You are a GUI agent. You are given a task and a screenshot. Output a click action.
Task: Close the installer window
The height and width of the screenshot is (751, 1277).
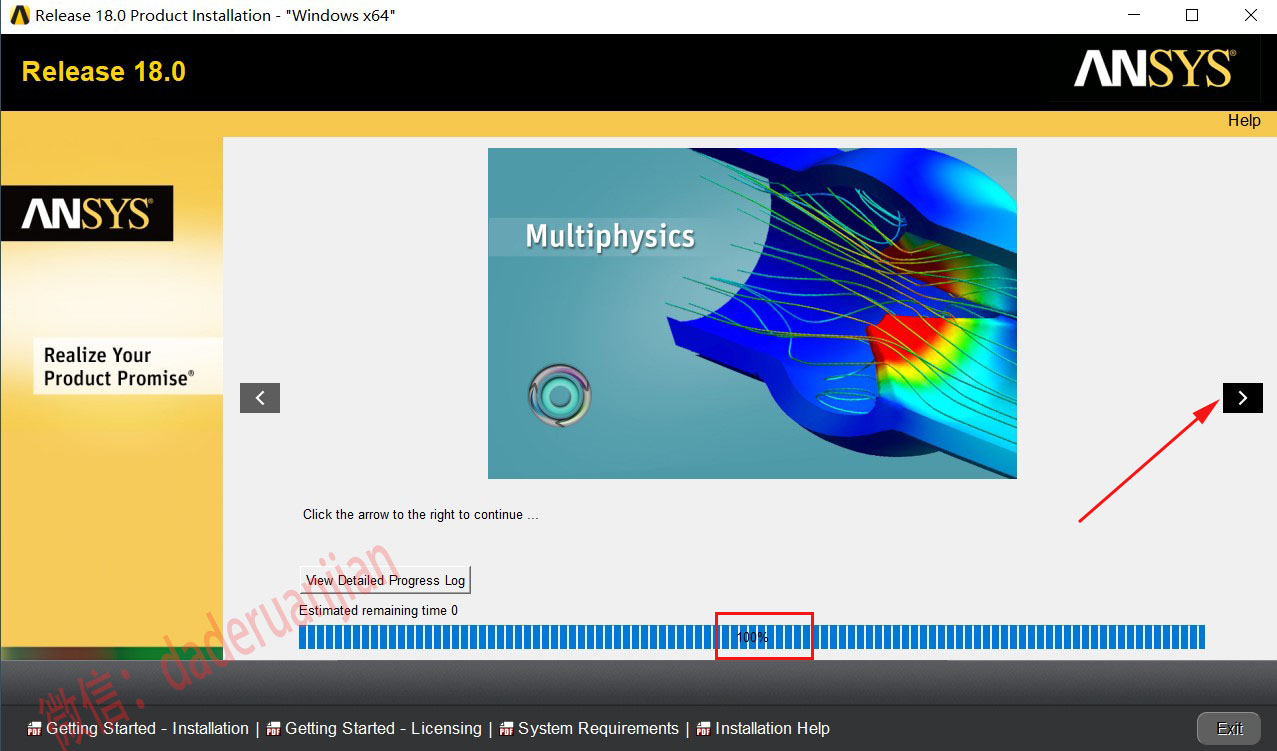[1250, 16]
